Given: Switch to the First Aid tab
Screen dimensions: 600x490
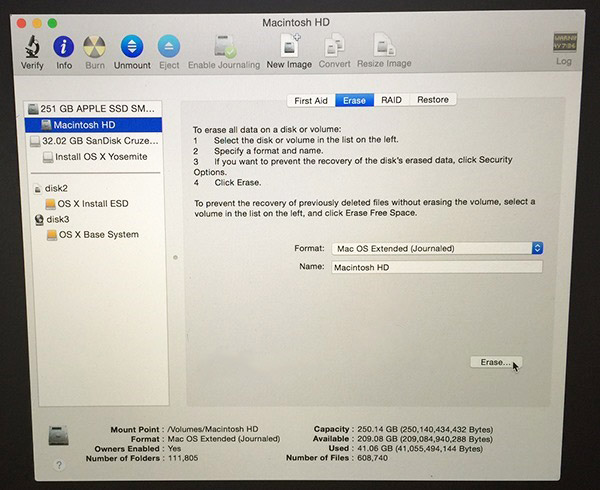Looking at the screenshot, I should (x=312, y=100).
